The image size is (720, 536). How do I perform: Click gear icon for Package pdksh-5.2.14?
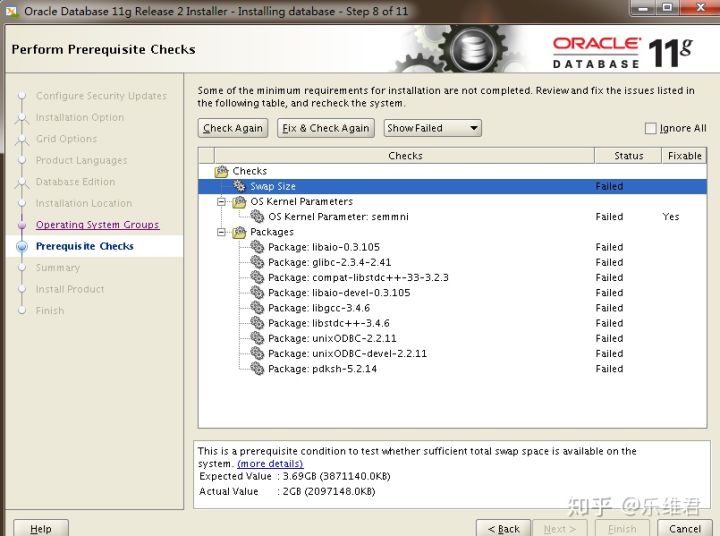click(x=257, y=369)
